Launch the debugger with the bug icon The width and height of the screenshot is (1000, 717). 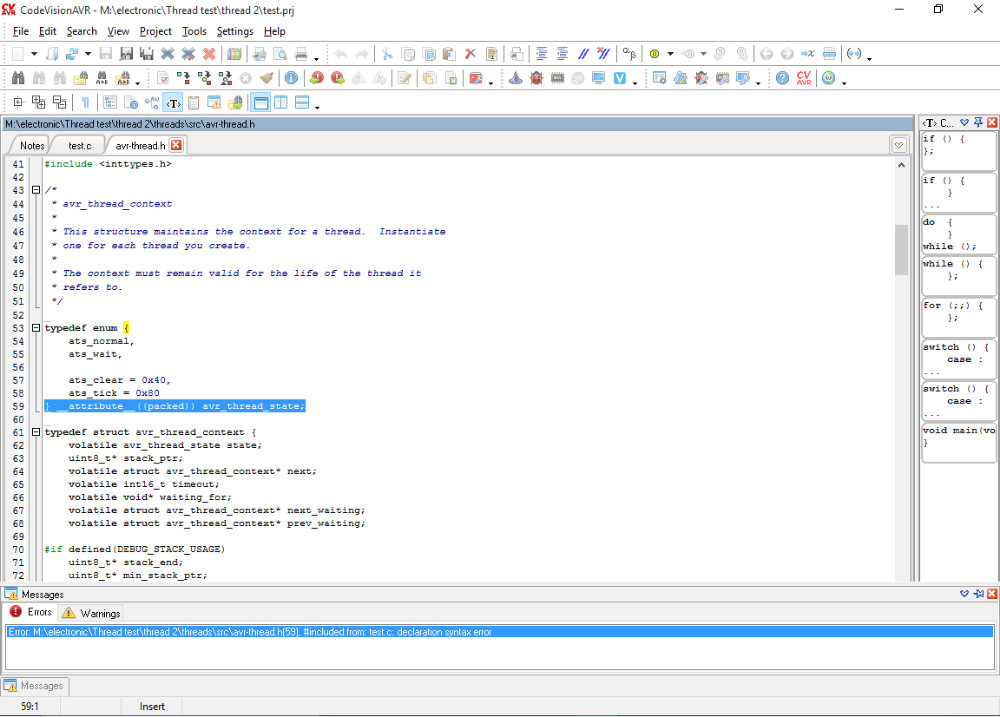[536, 78]
